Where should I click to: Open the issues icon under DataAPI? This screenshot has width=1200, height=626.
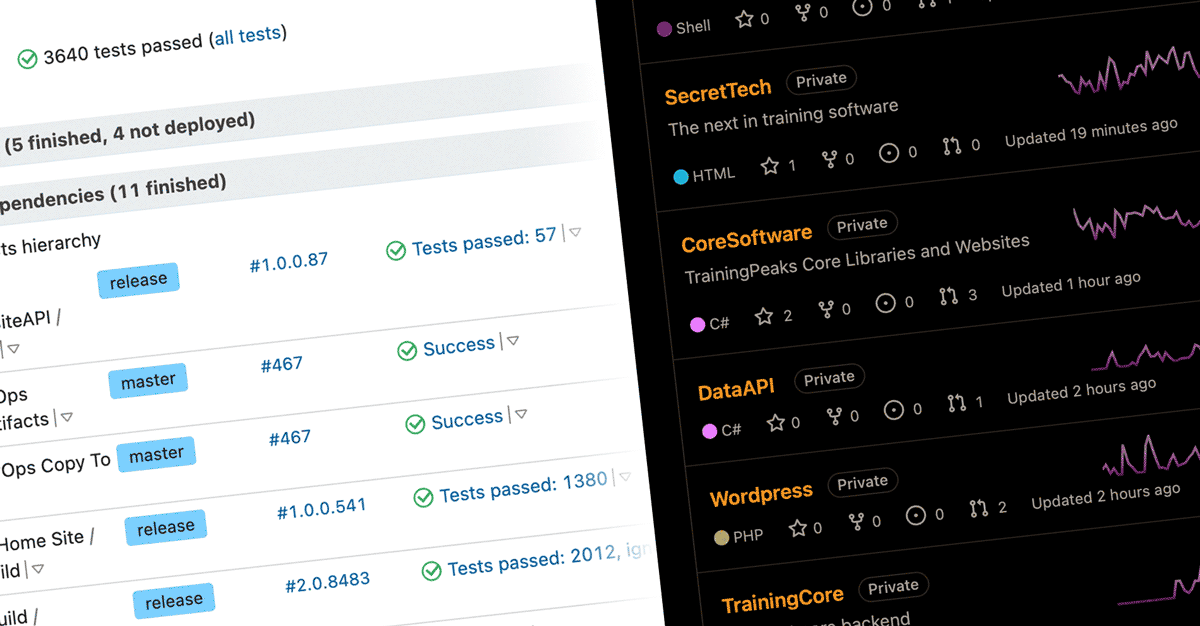895,410
